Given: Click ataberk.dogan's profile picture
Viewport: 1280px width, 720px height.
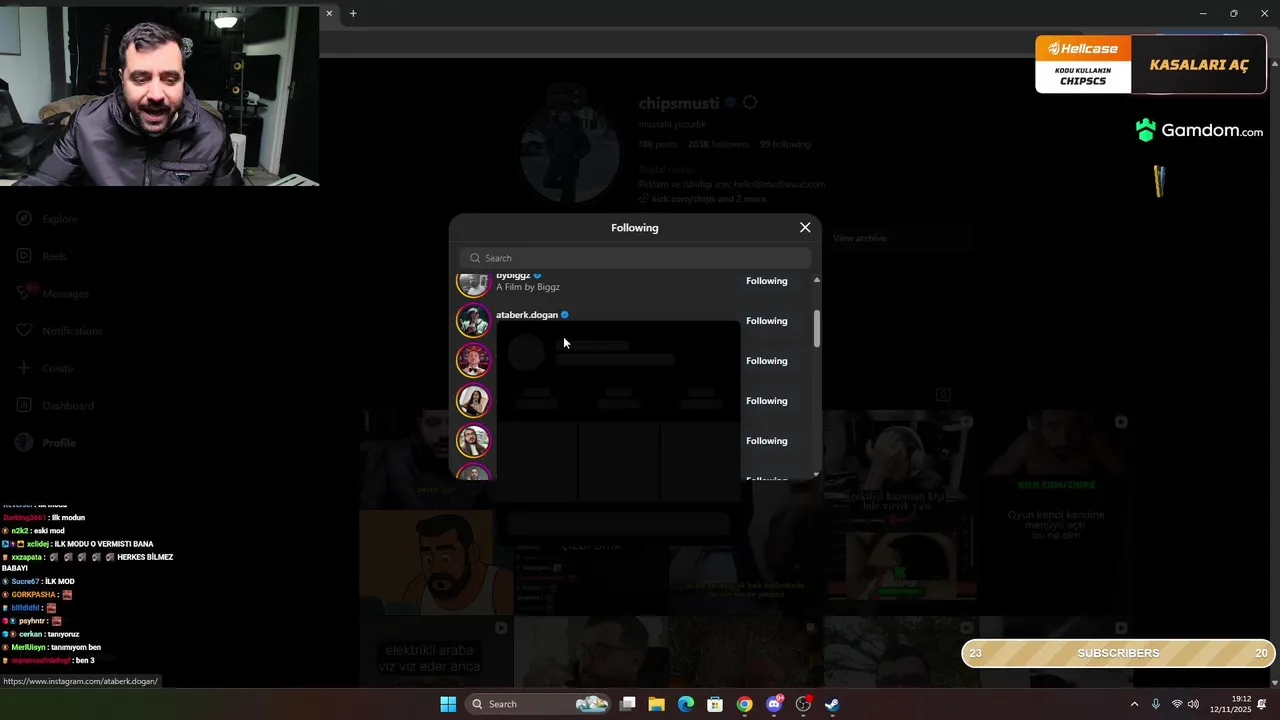Looking at the screenshot, I should point(473,321).
